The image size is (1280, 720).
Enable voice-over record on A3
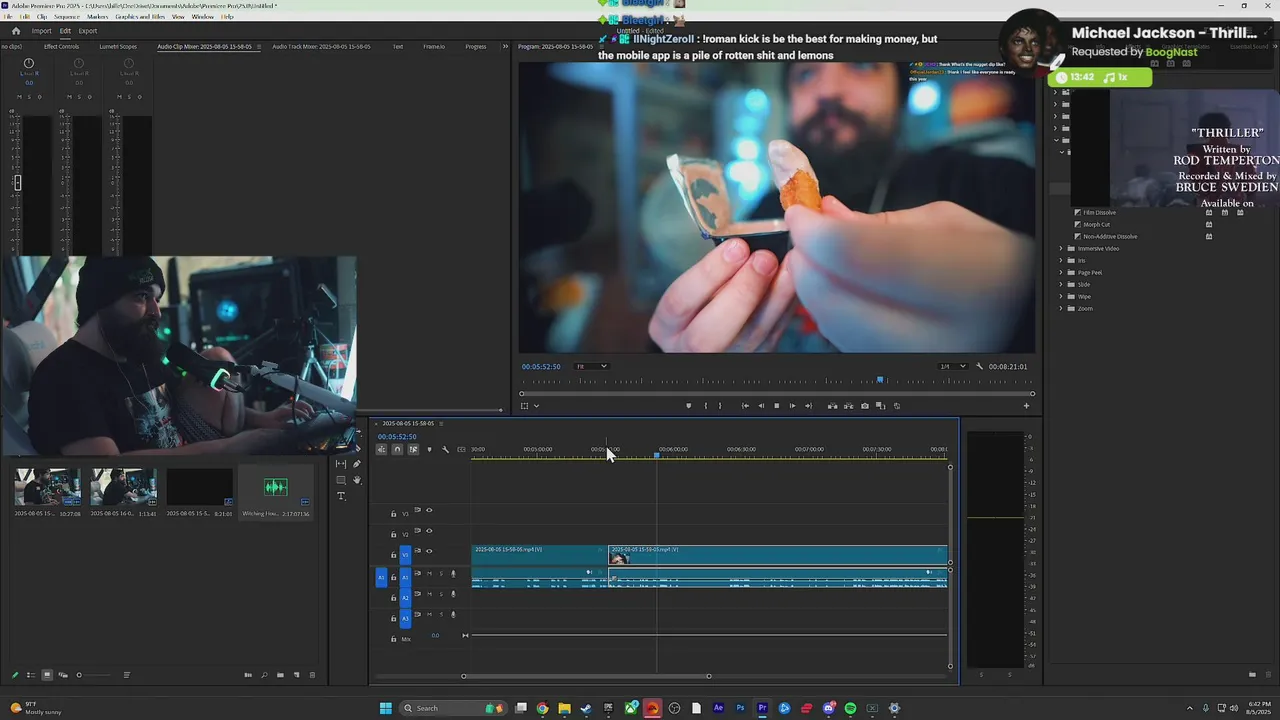pyautogui.click(x=453, y=614)
